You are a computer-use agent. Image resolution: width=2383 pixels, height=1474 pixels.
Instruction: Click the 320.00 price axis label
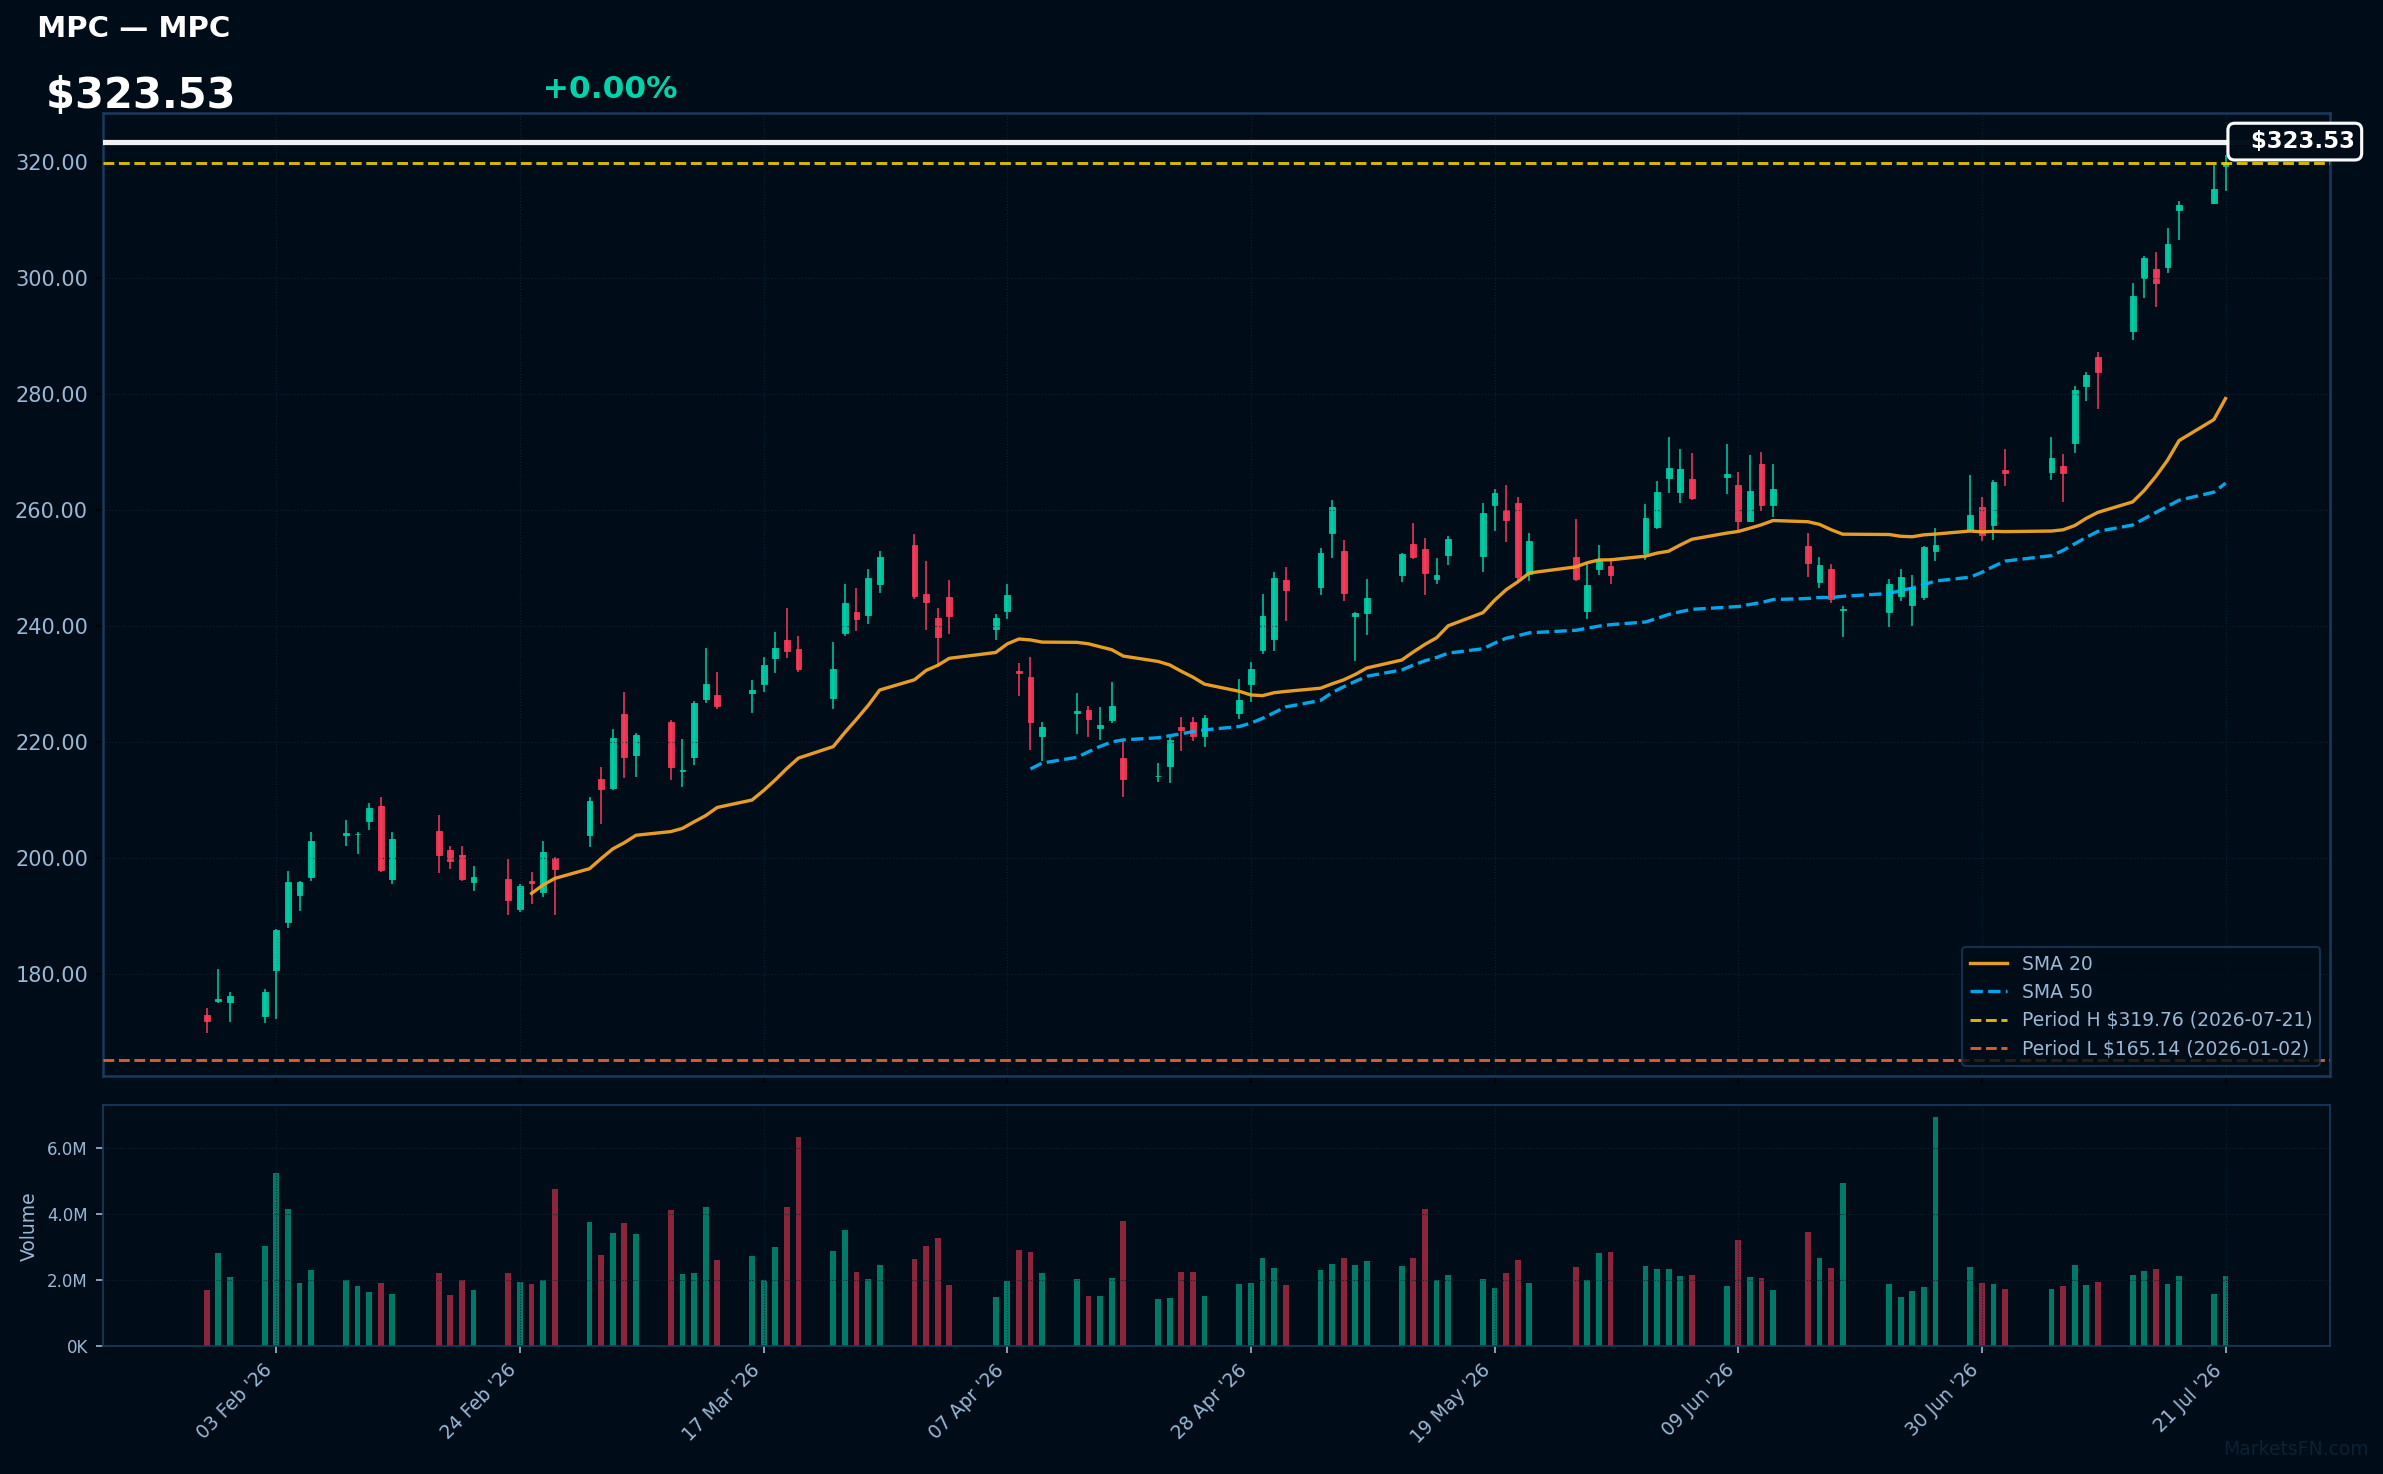click(52, 163)
